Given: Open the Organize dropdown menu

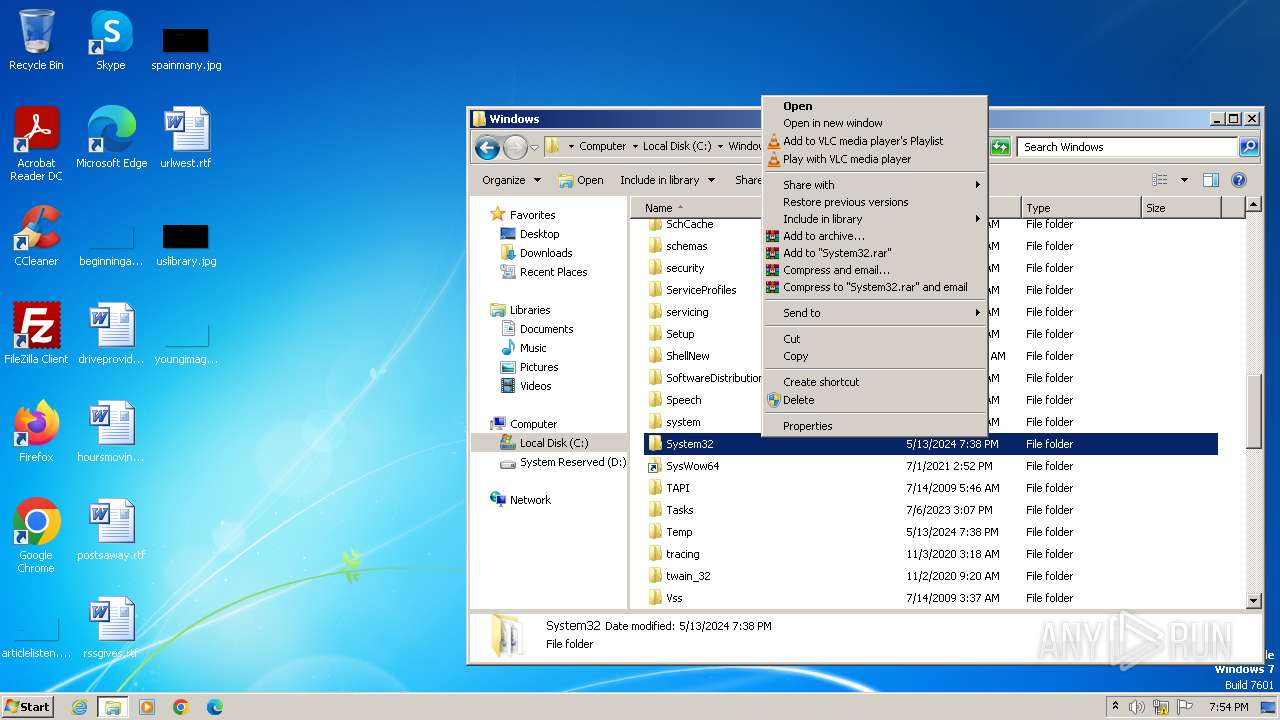Looking at the screenshot, I should (511, 180).
